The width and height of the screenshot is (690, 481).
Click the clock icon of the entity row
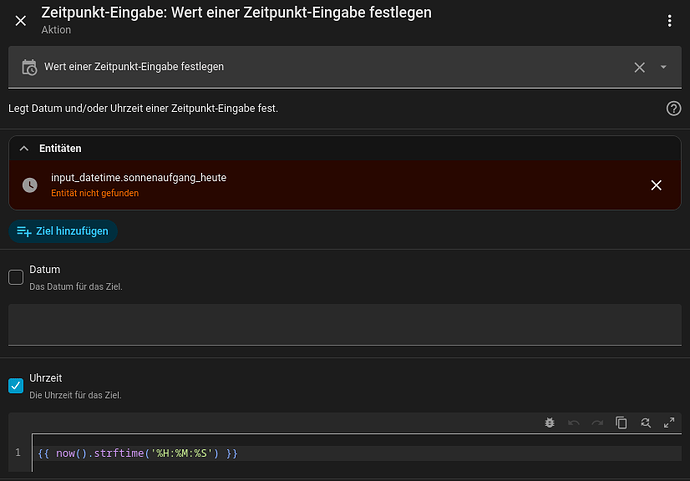coord(30,185)
